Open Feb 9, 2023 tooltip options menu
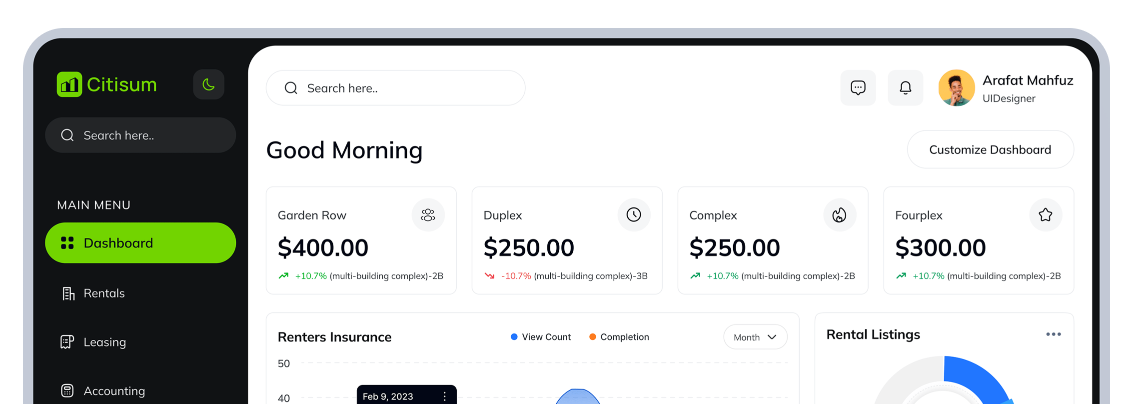This screenshot has width=1139, height=404. pyautogui.click(x=444, y=397)
